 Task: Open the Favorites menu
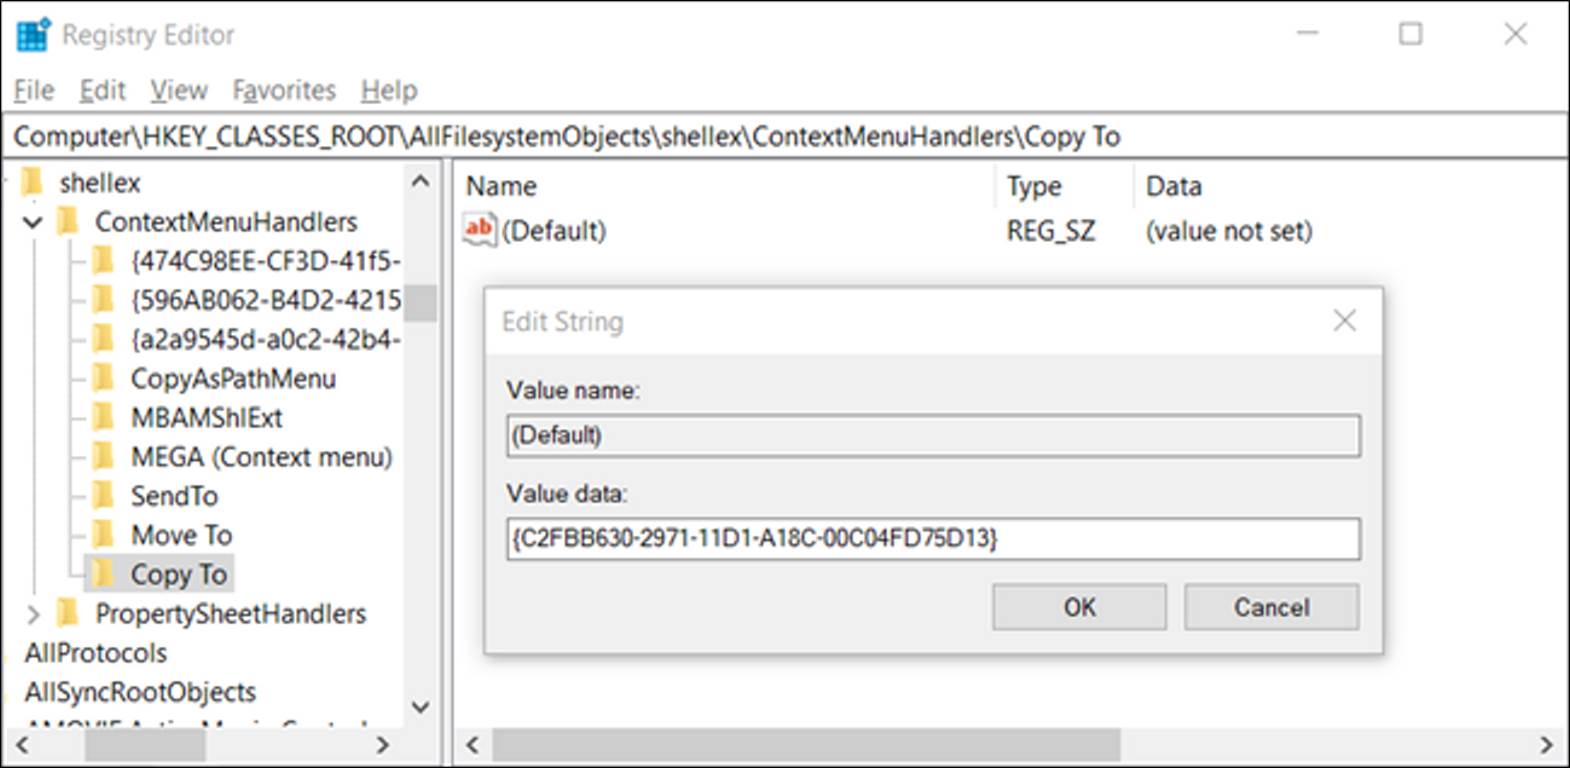(284, 91)
